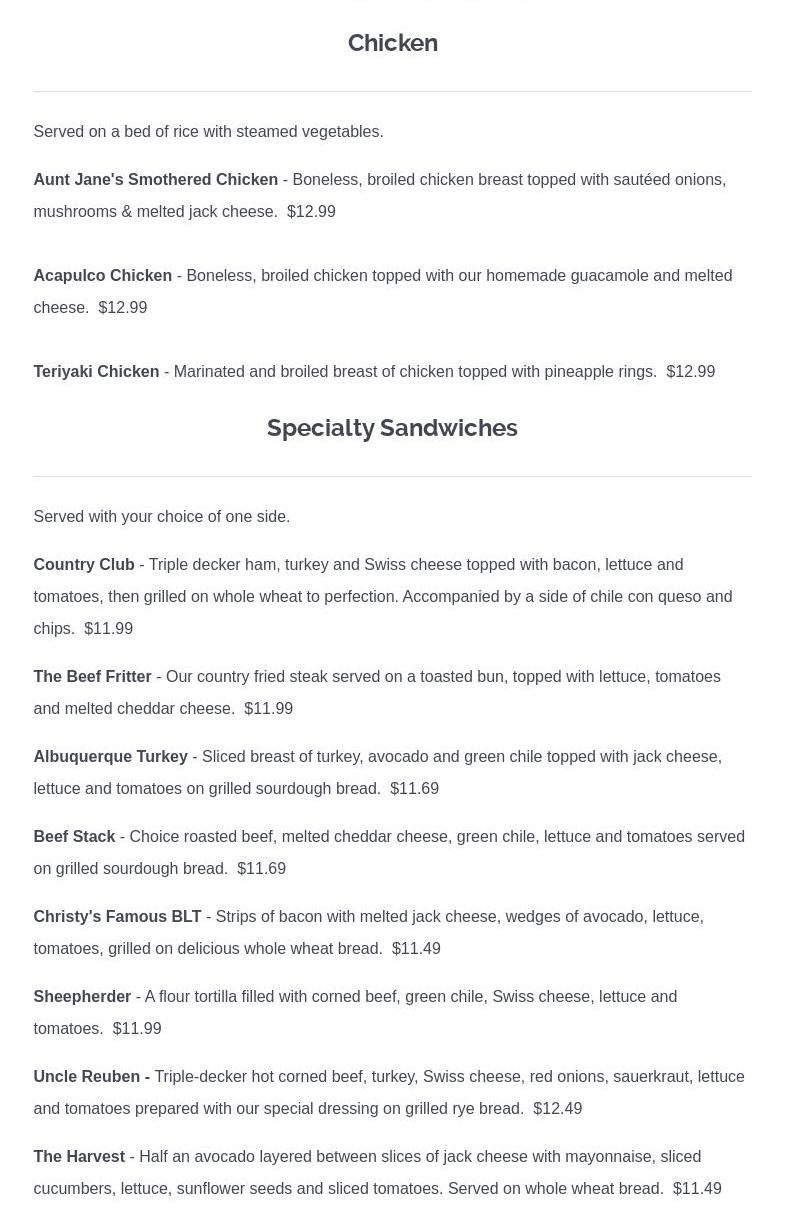Click Christy's Famous BLT item name
The height and width of the screenshot is (1226, 785).
pyautogui.click(x=117, y=917)
